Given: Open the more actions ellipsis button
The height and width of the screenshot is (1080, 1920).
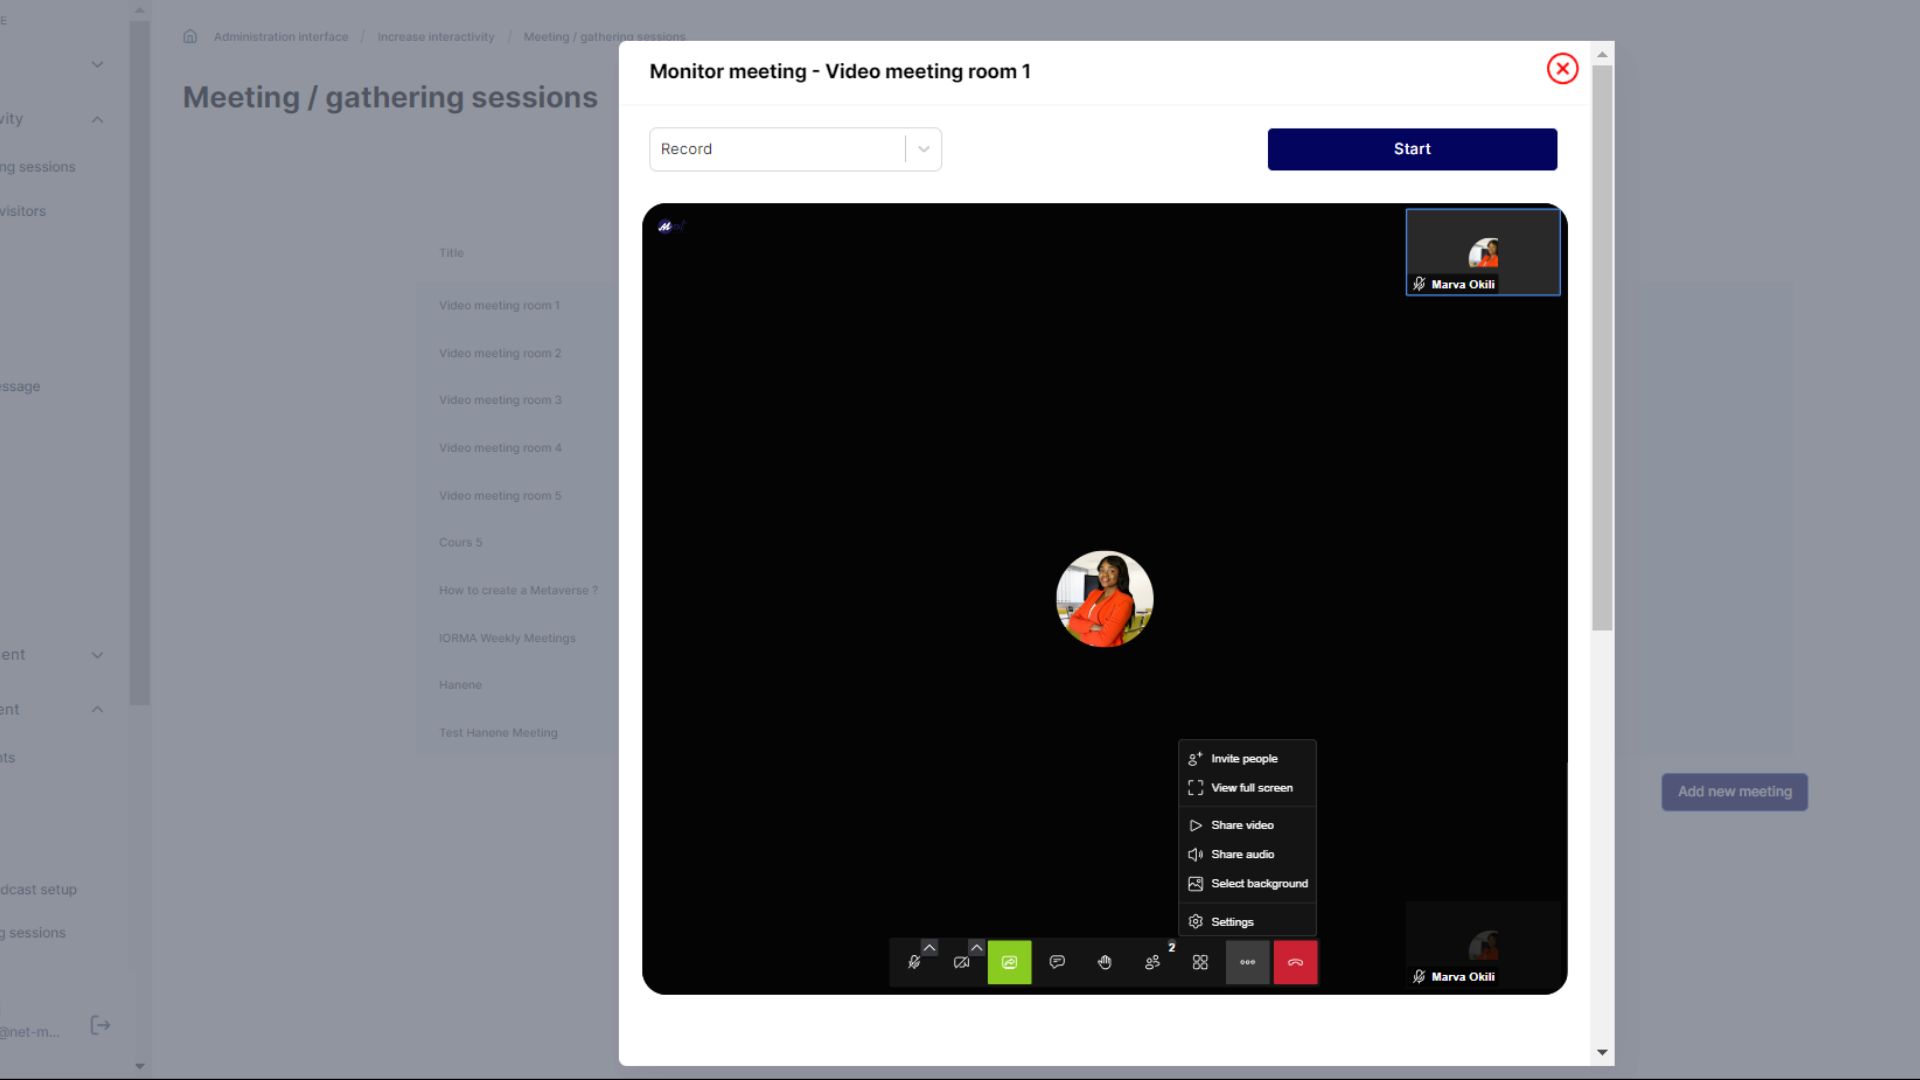Looking at the screenshot, I should (x=1247, y=962).
